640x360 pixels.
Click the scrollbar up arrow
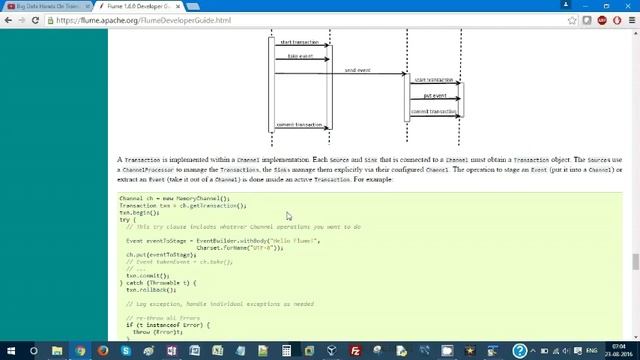[636, 33]
